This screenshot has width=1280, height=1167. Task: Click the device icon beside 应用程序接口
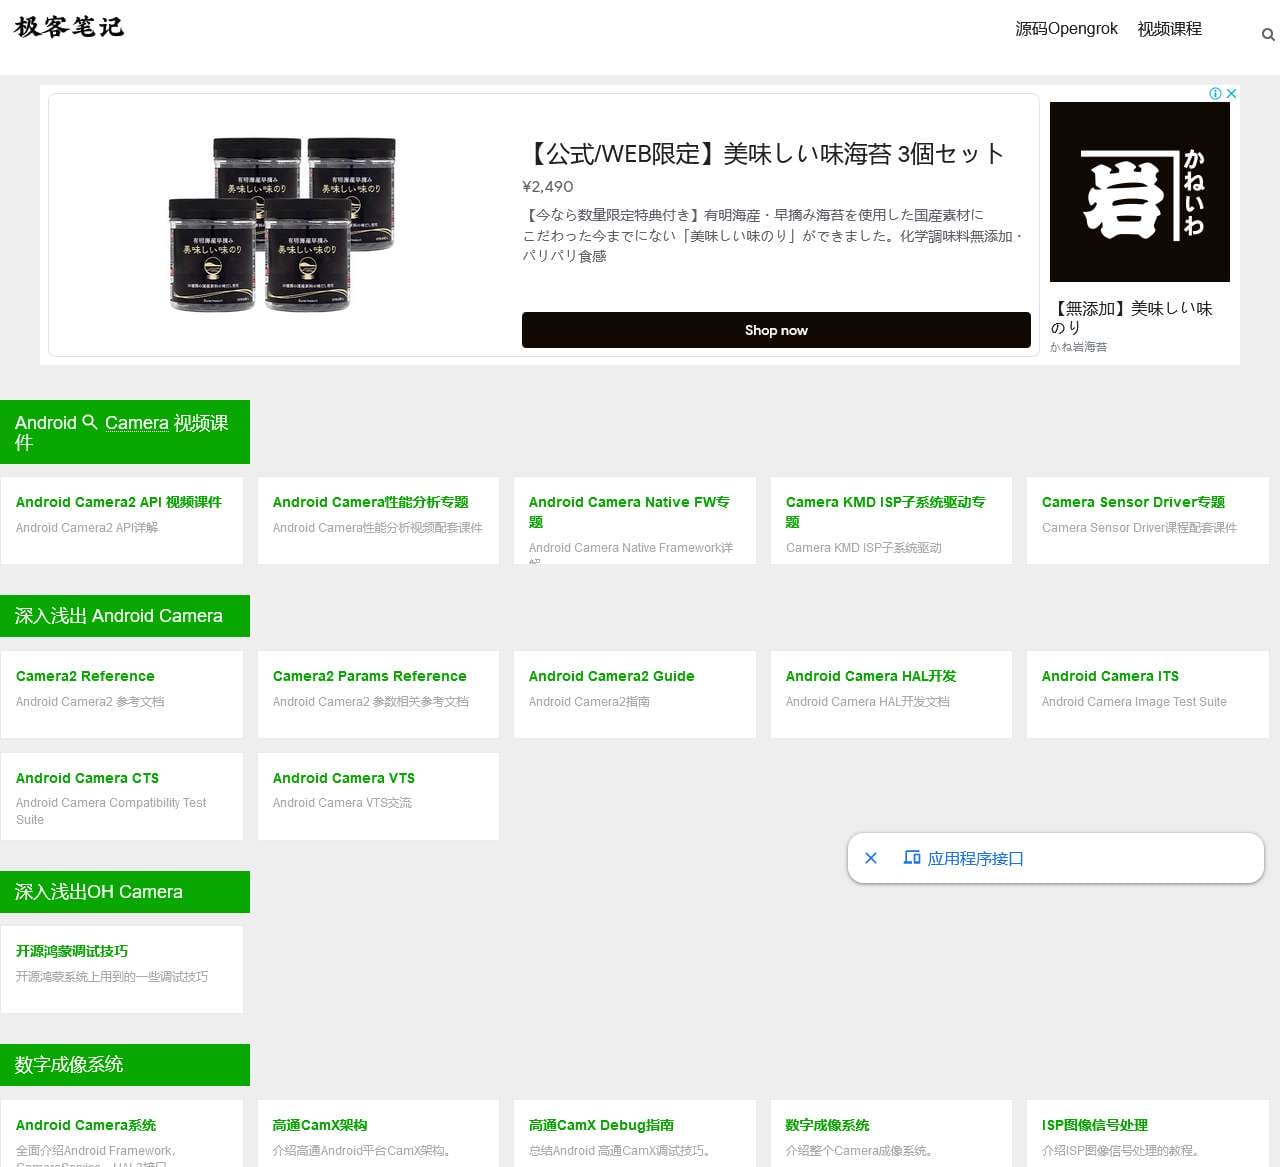point(912,857)
